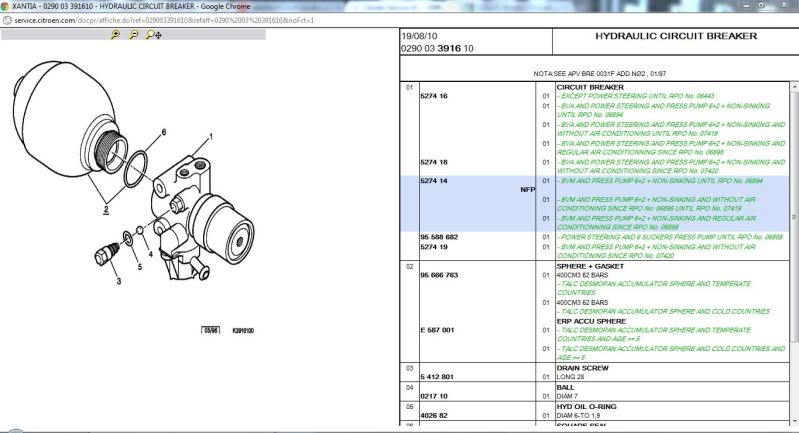Click EXCEPT POWER STEERING UNTIL RPO 06443 line
The height and width of the screenshot is (433, 799).
(x=635, y=96)
